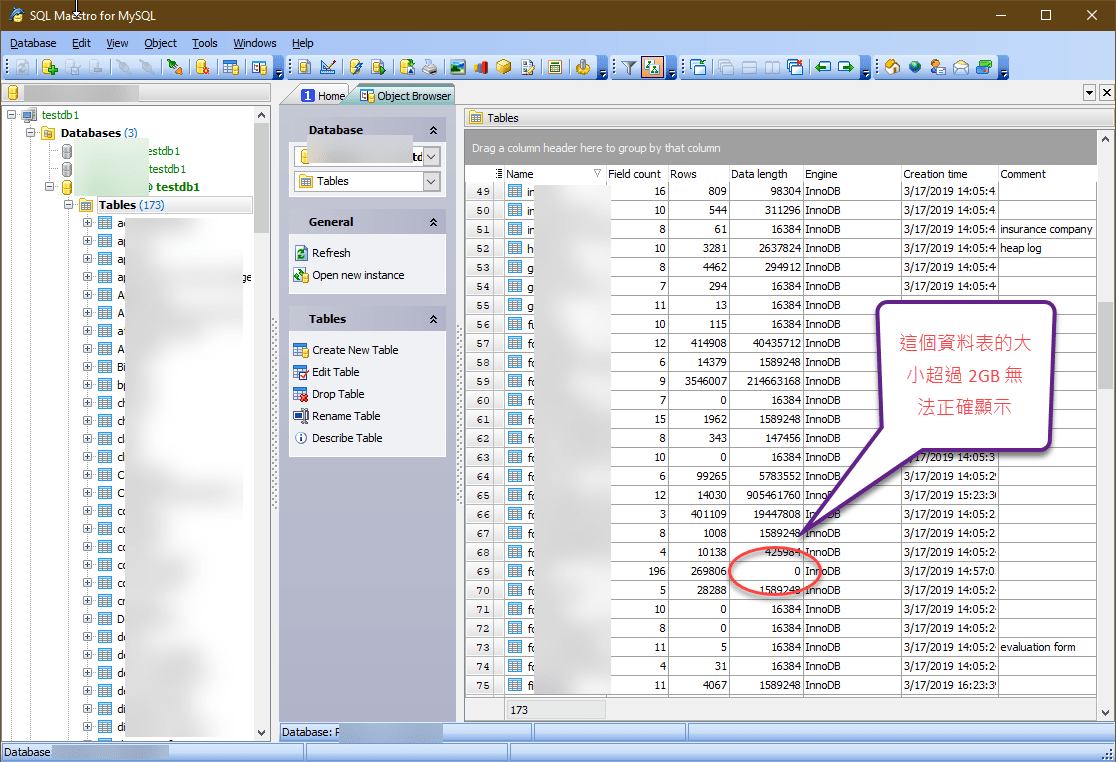The image size is (1116, 762).
Task: Click the restore window toolbar icon
Action: click(x=699, y=68)
